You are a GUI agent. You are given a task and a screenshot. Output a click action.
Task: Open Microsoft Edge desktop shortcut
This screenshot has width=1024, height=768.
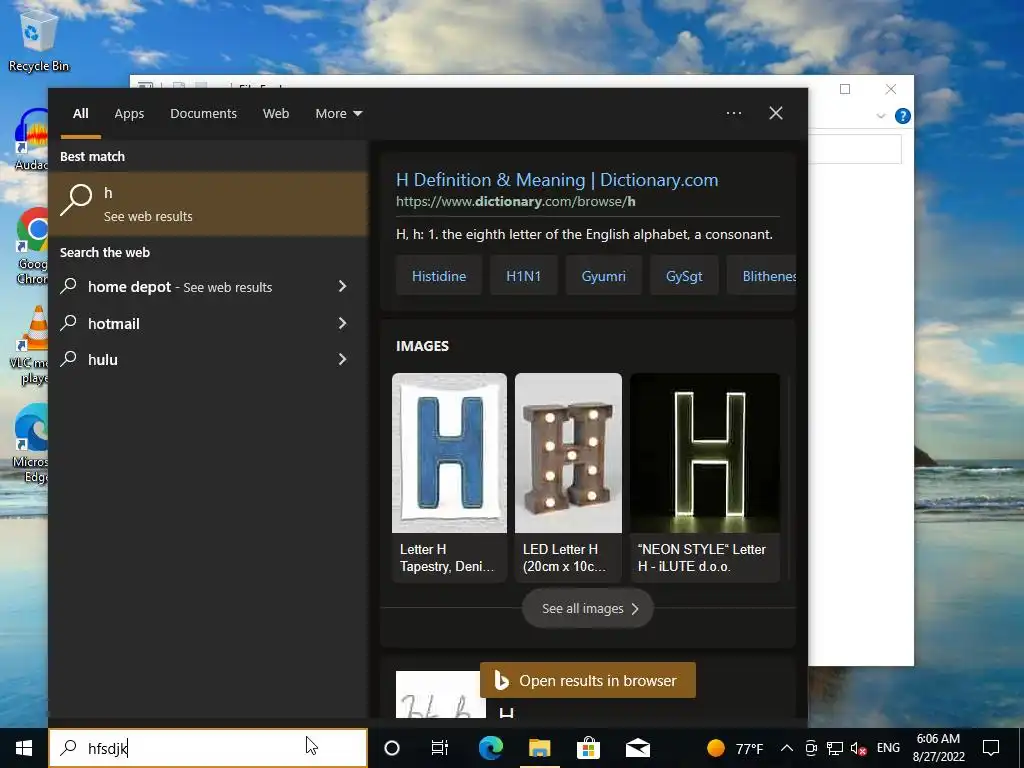(x=31, y=443)
